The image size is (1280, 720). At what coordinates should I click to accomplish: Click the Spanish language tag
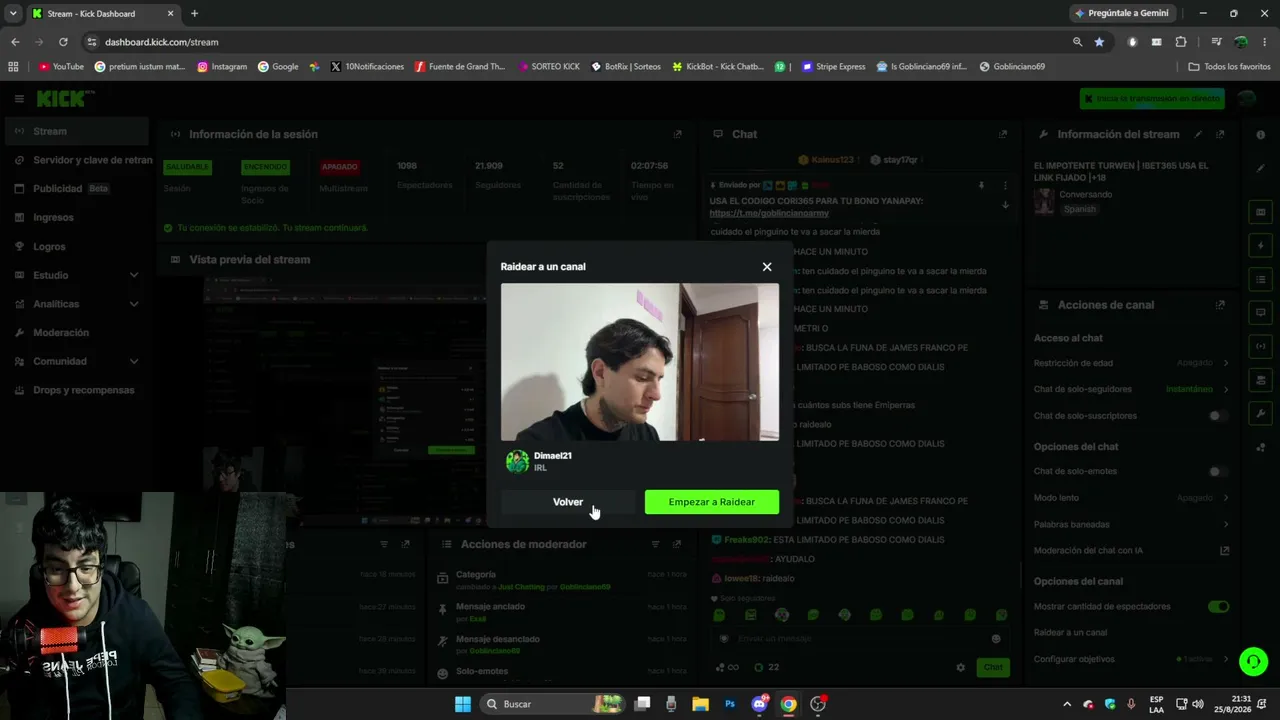[x=1079, y=209]
